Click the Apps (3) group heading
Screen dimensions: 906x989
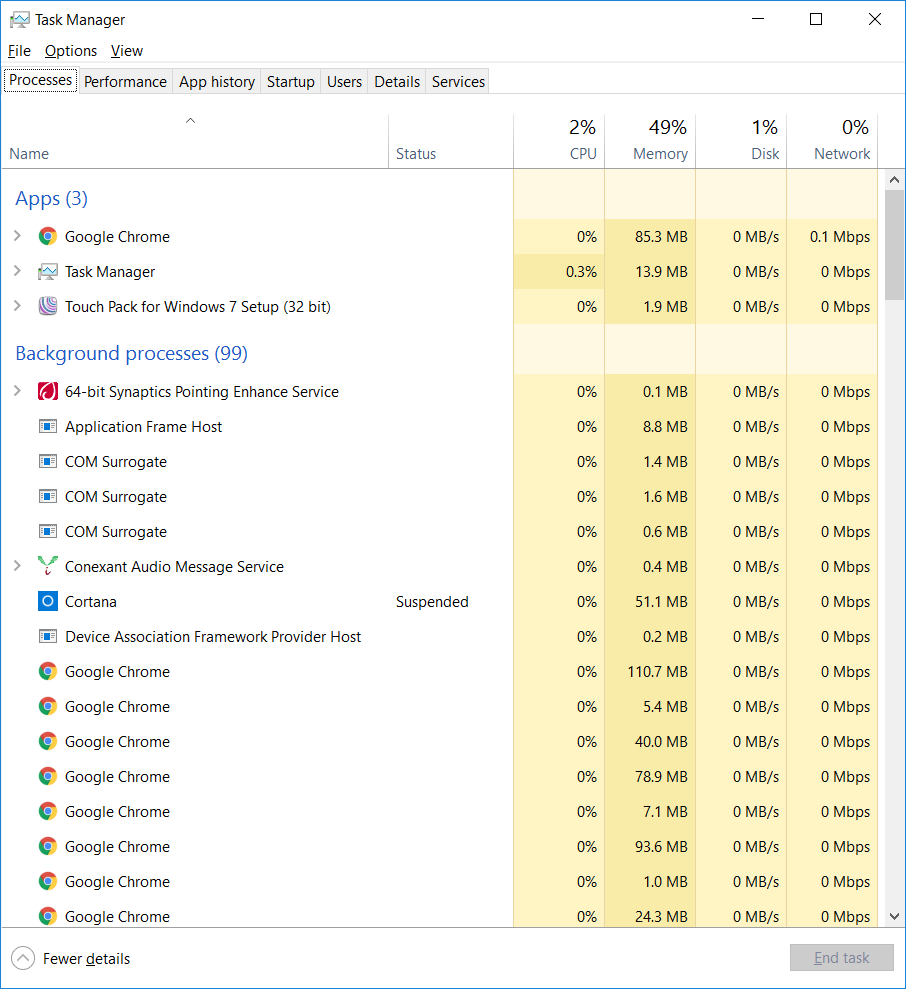coord(52,199)
